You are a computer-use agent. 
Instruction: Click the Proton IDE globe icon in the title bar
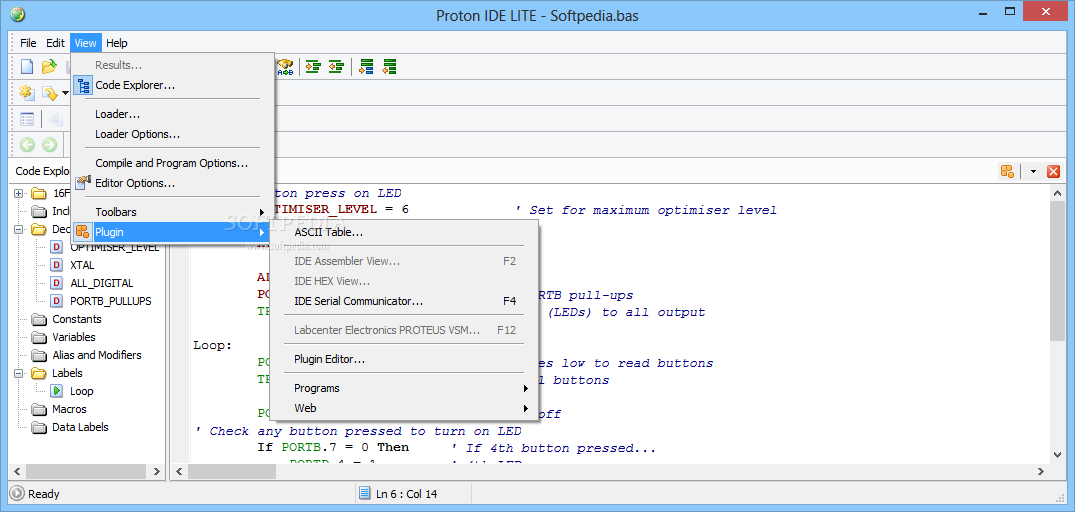(x=19, y=14)
